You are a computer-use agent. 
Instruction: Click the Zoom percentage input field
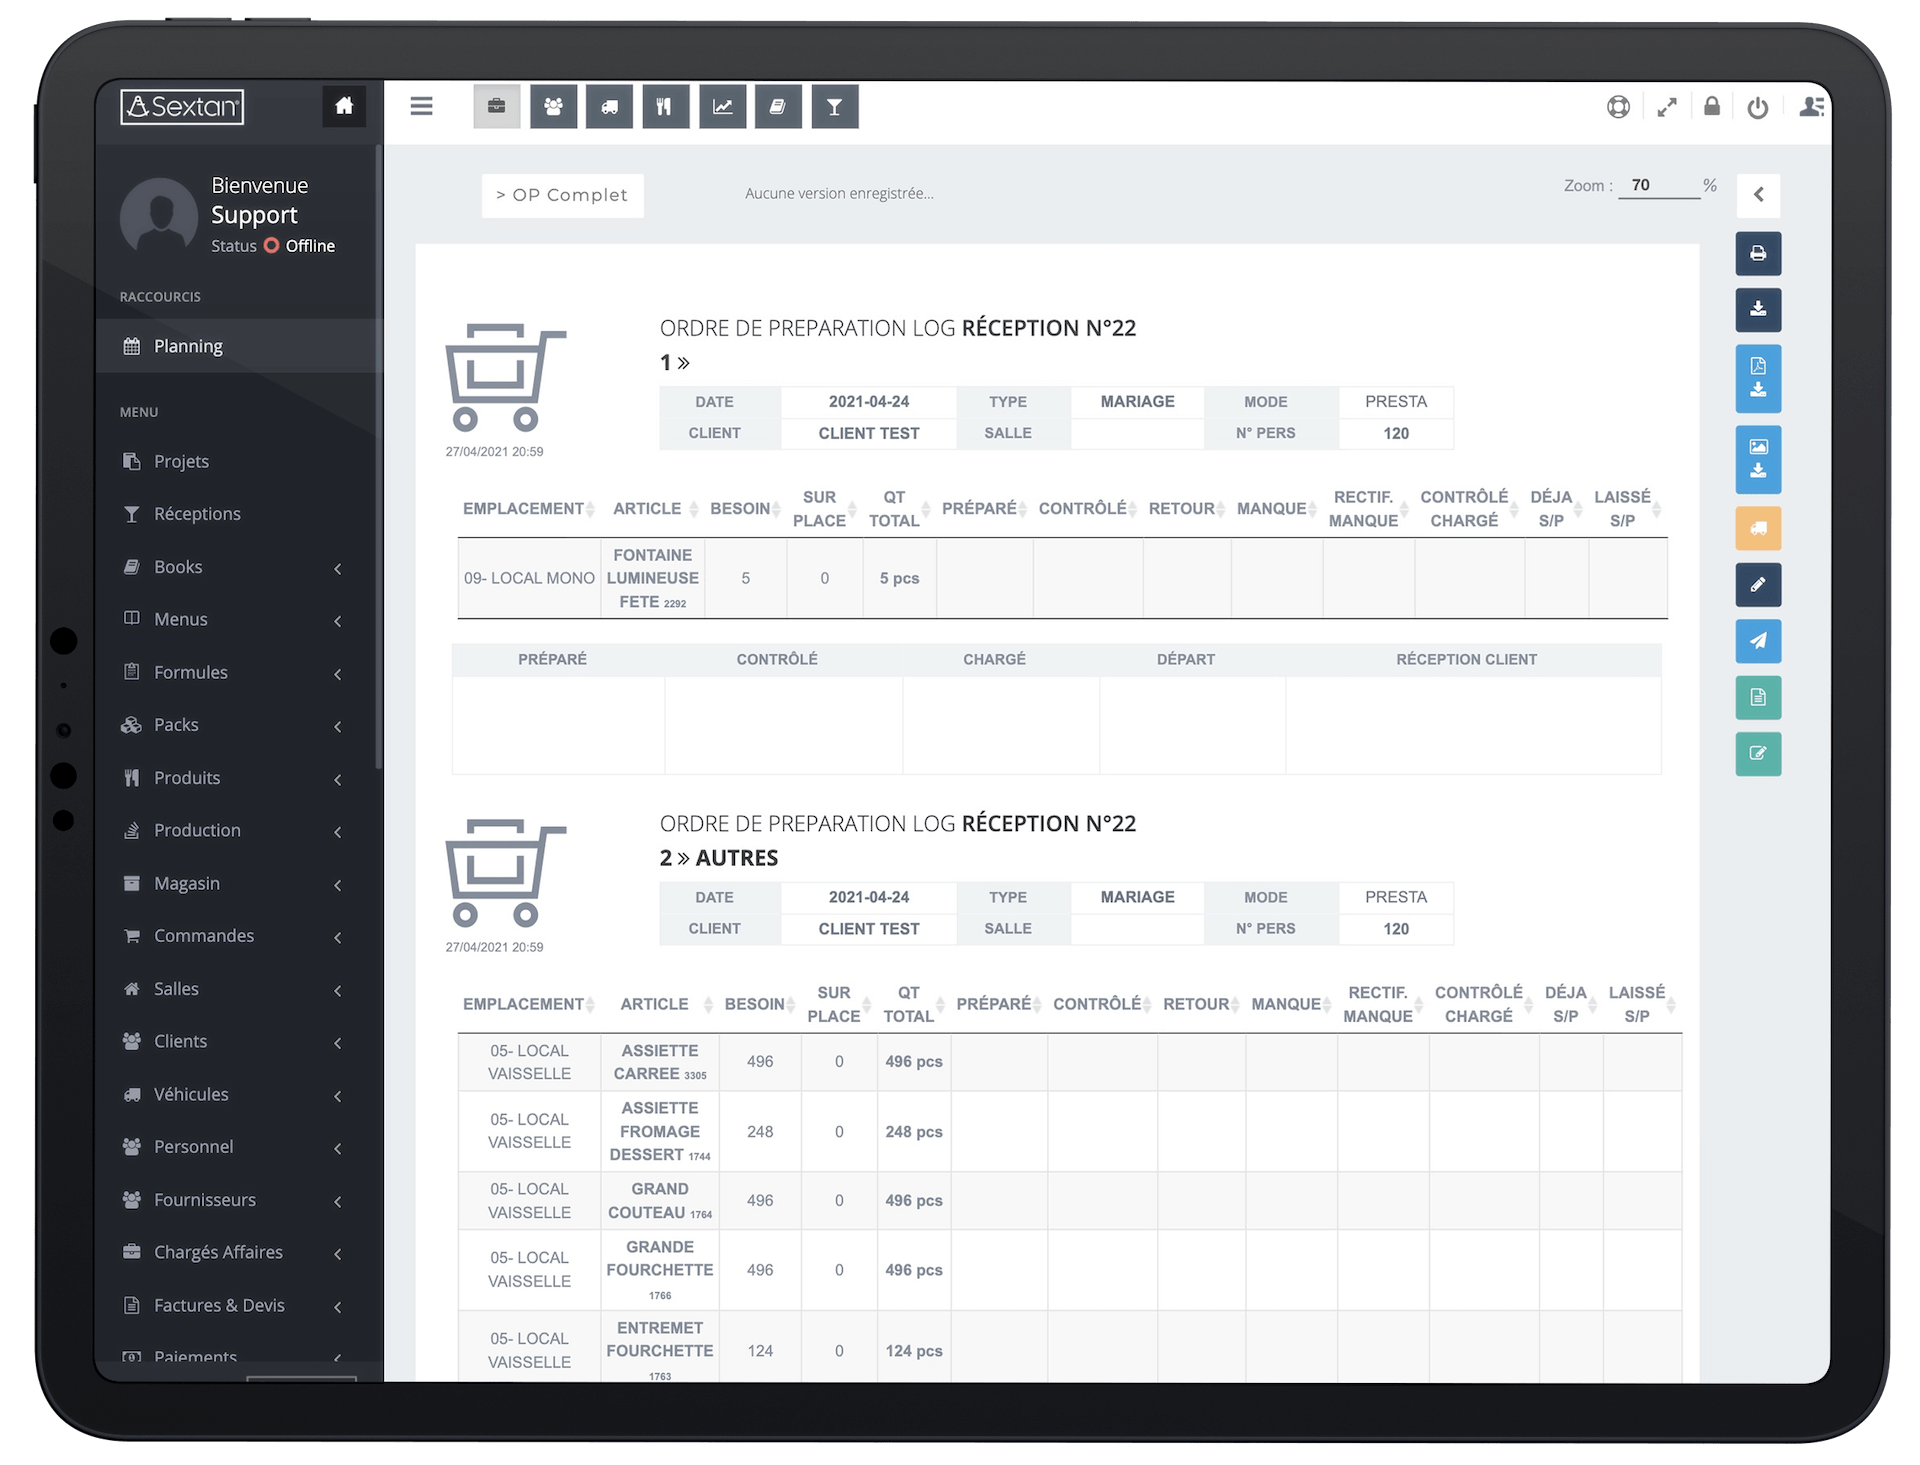tap(1660, 185)
